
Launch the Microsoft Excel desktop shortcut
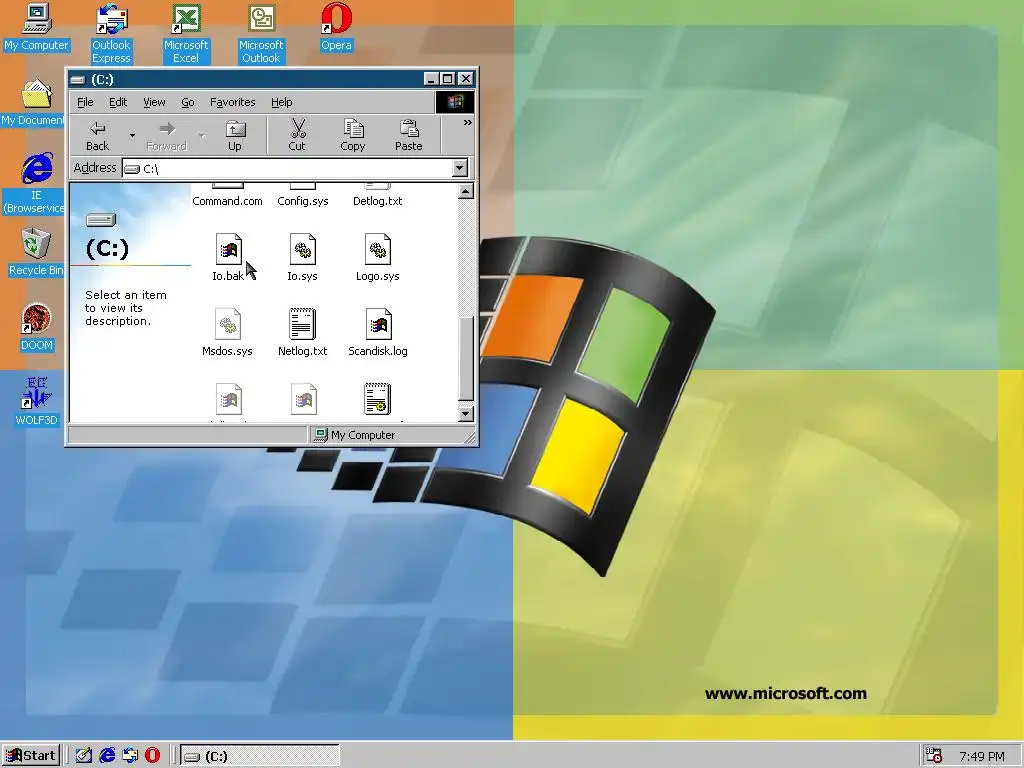[186, 33]
